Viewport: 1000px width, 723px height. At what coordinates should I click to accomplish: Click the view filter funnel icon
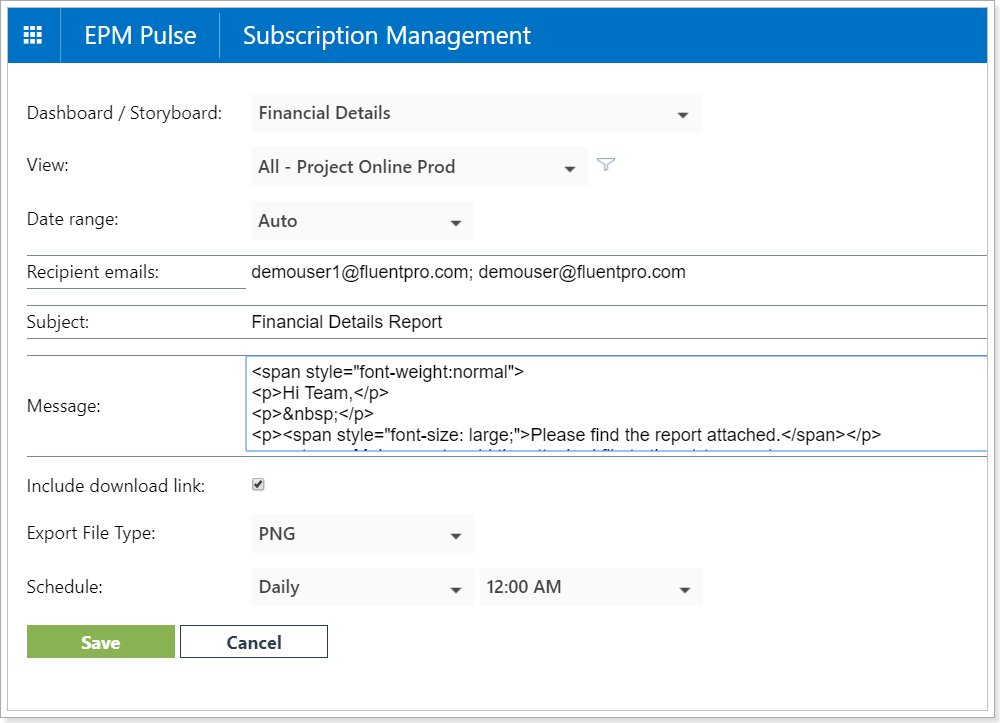[606, 164]
